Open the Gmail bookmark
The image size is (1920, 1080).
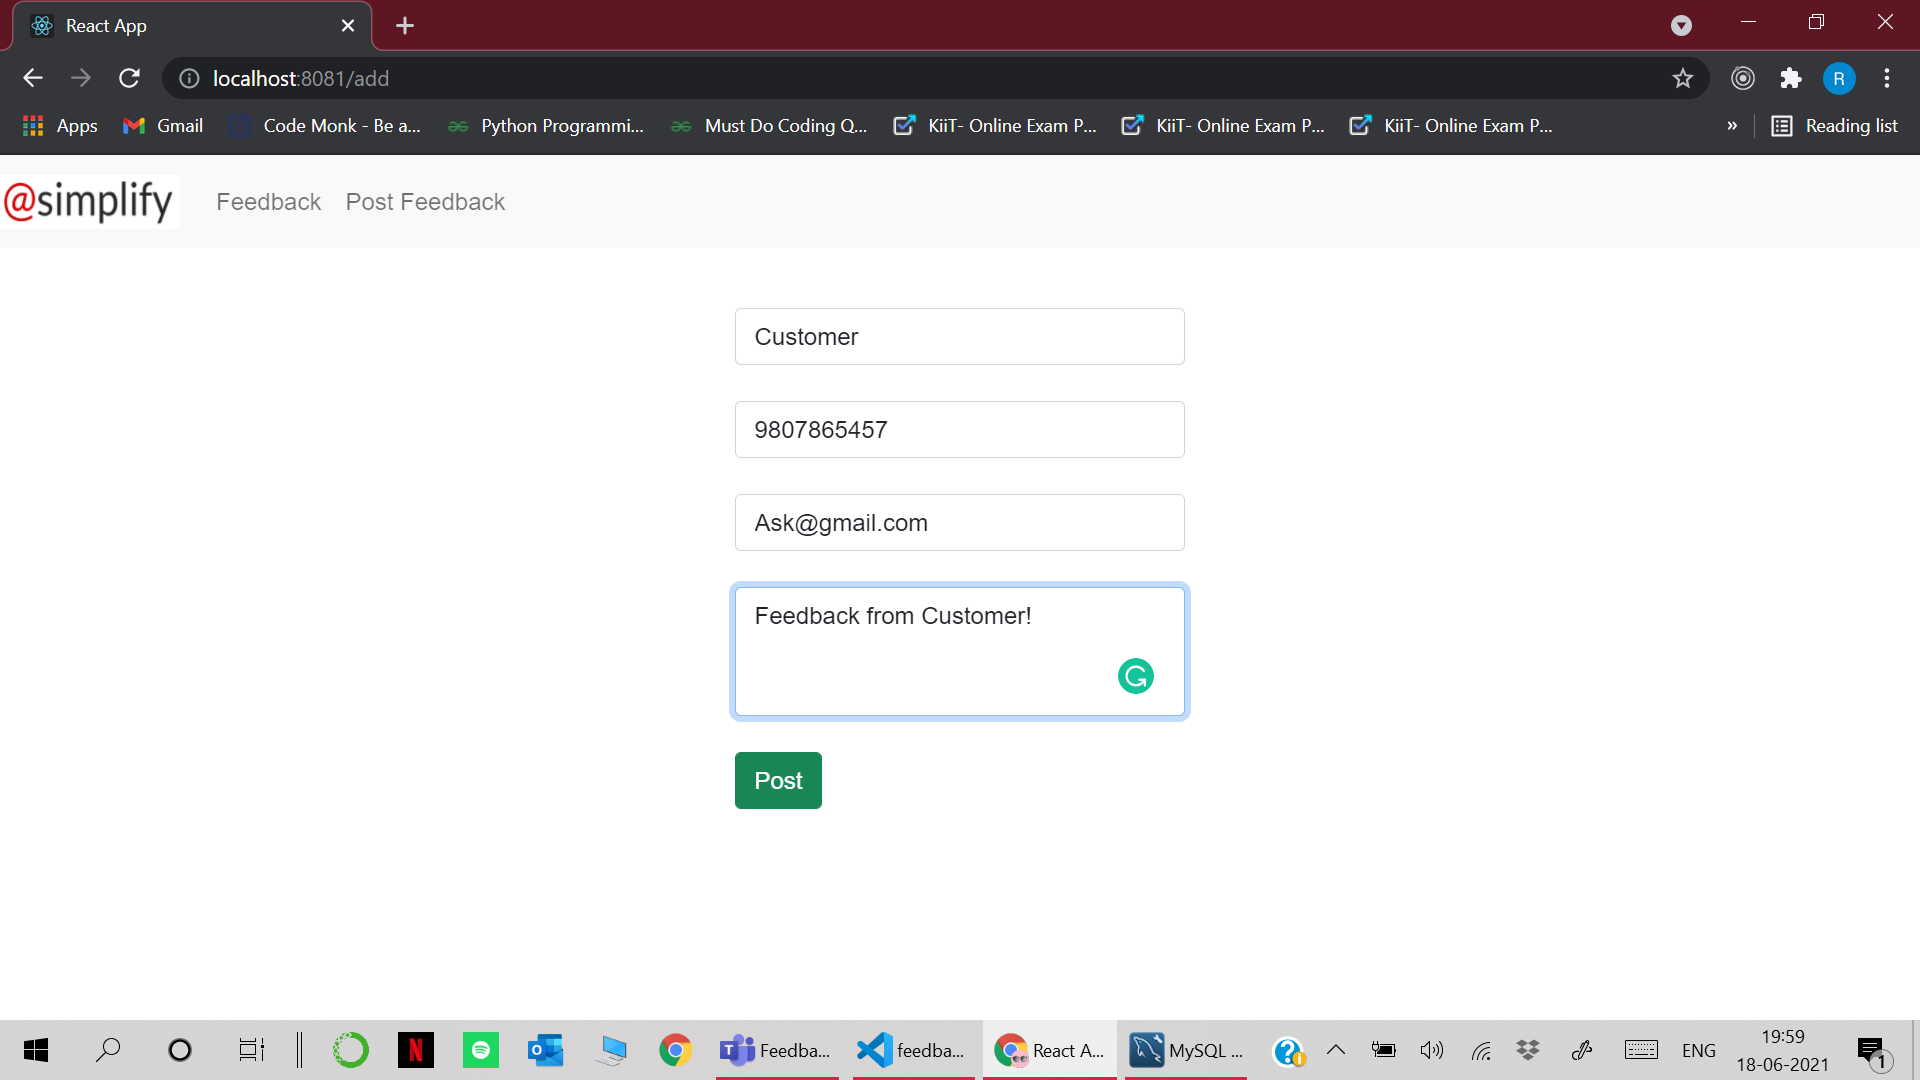[x=163, y=126]
